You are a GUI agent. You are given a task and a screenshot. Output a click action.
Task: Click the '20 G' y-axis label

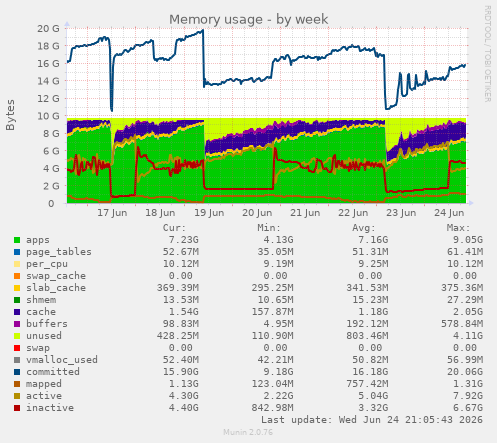click(x=49, y=29)
